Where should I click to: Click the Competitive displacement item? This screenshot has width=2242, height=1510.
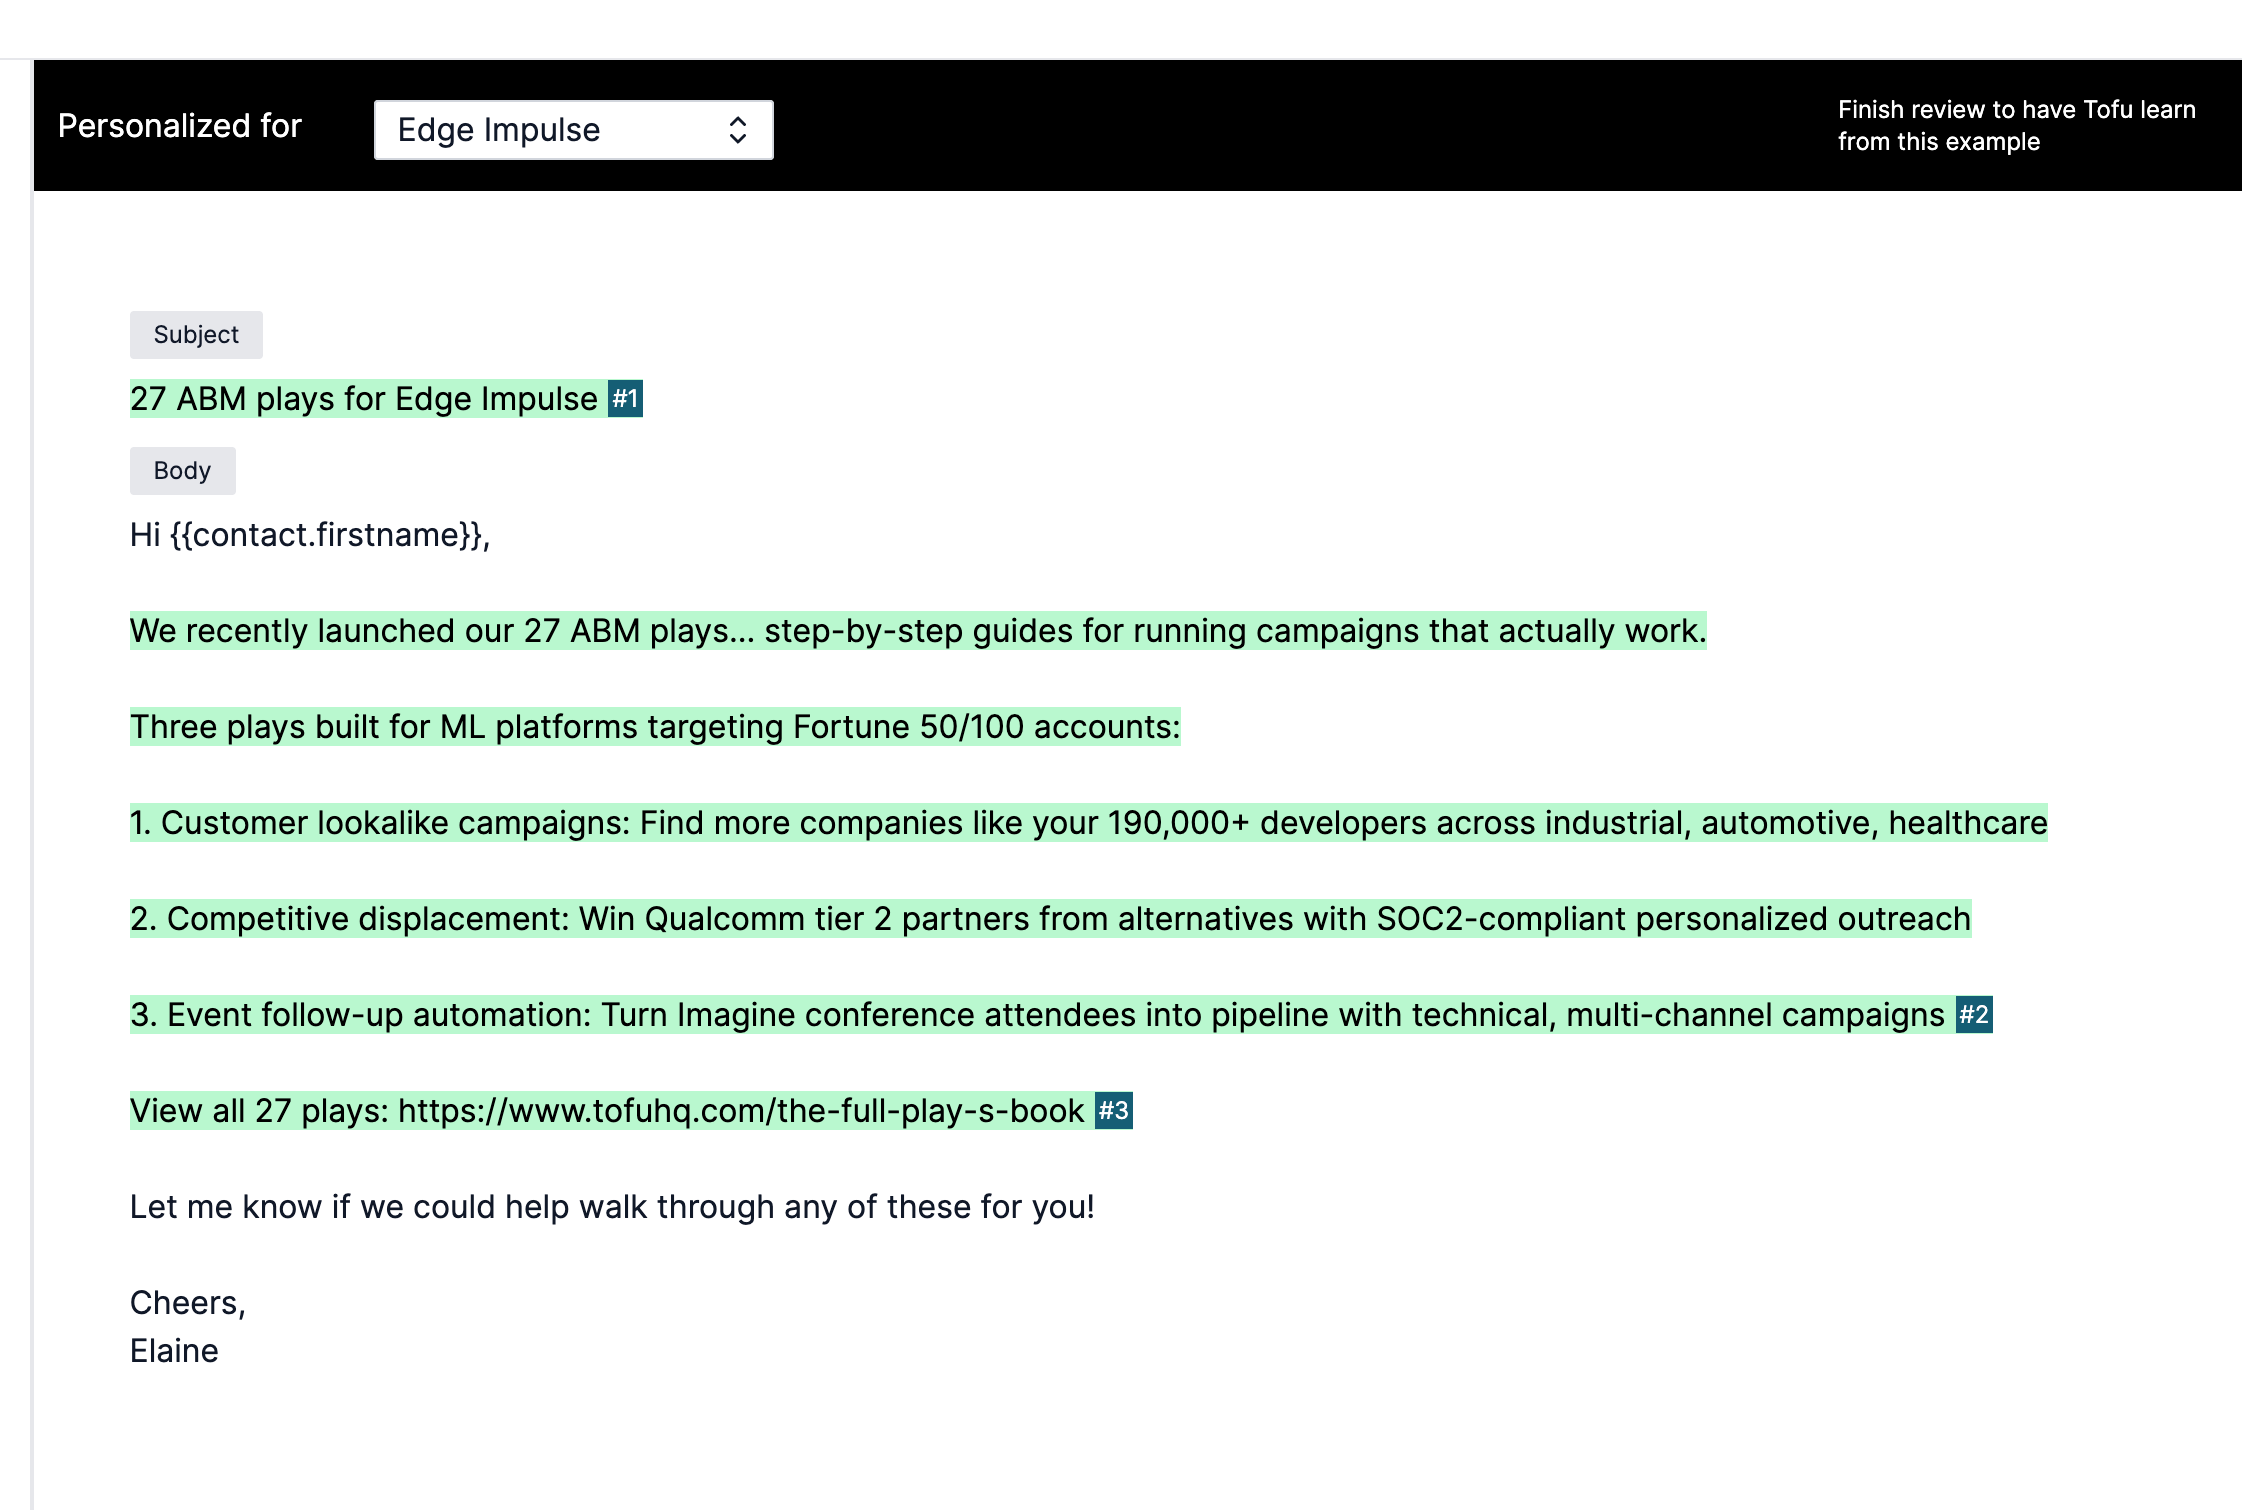point(1050,919)
